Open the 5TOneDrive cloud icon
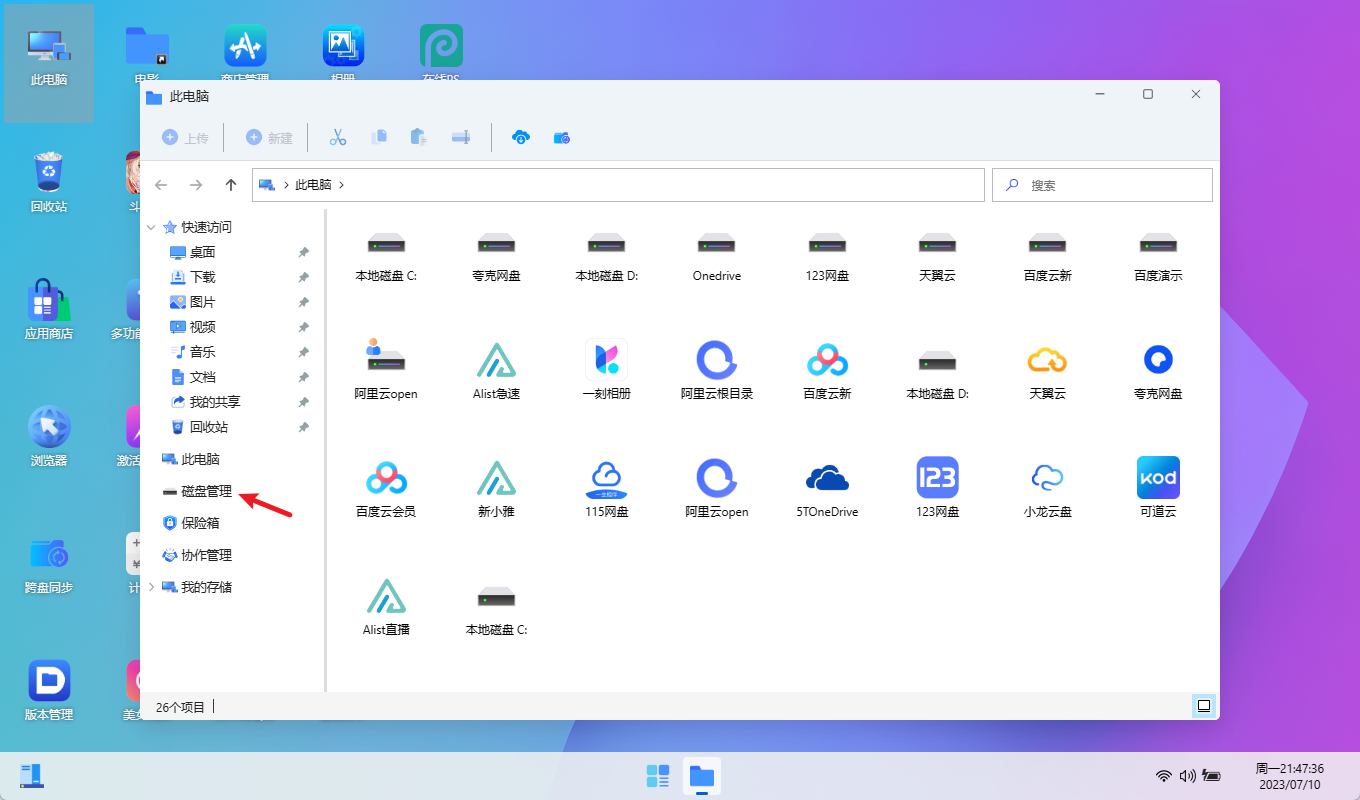Image resolution: width=1360 pixels, height=800 pixels. click(x=827, y=478)
